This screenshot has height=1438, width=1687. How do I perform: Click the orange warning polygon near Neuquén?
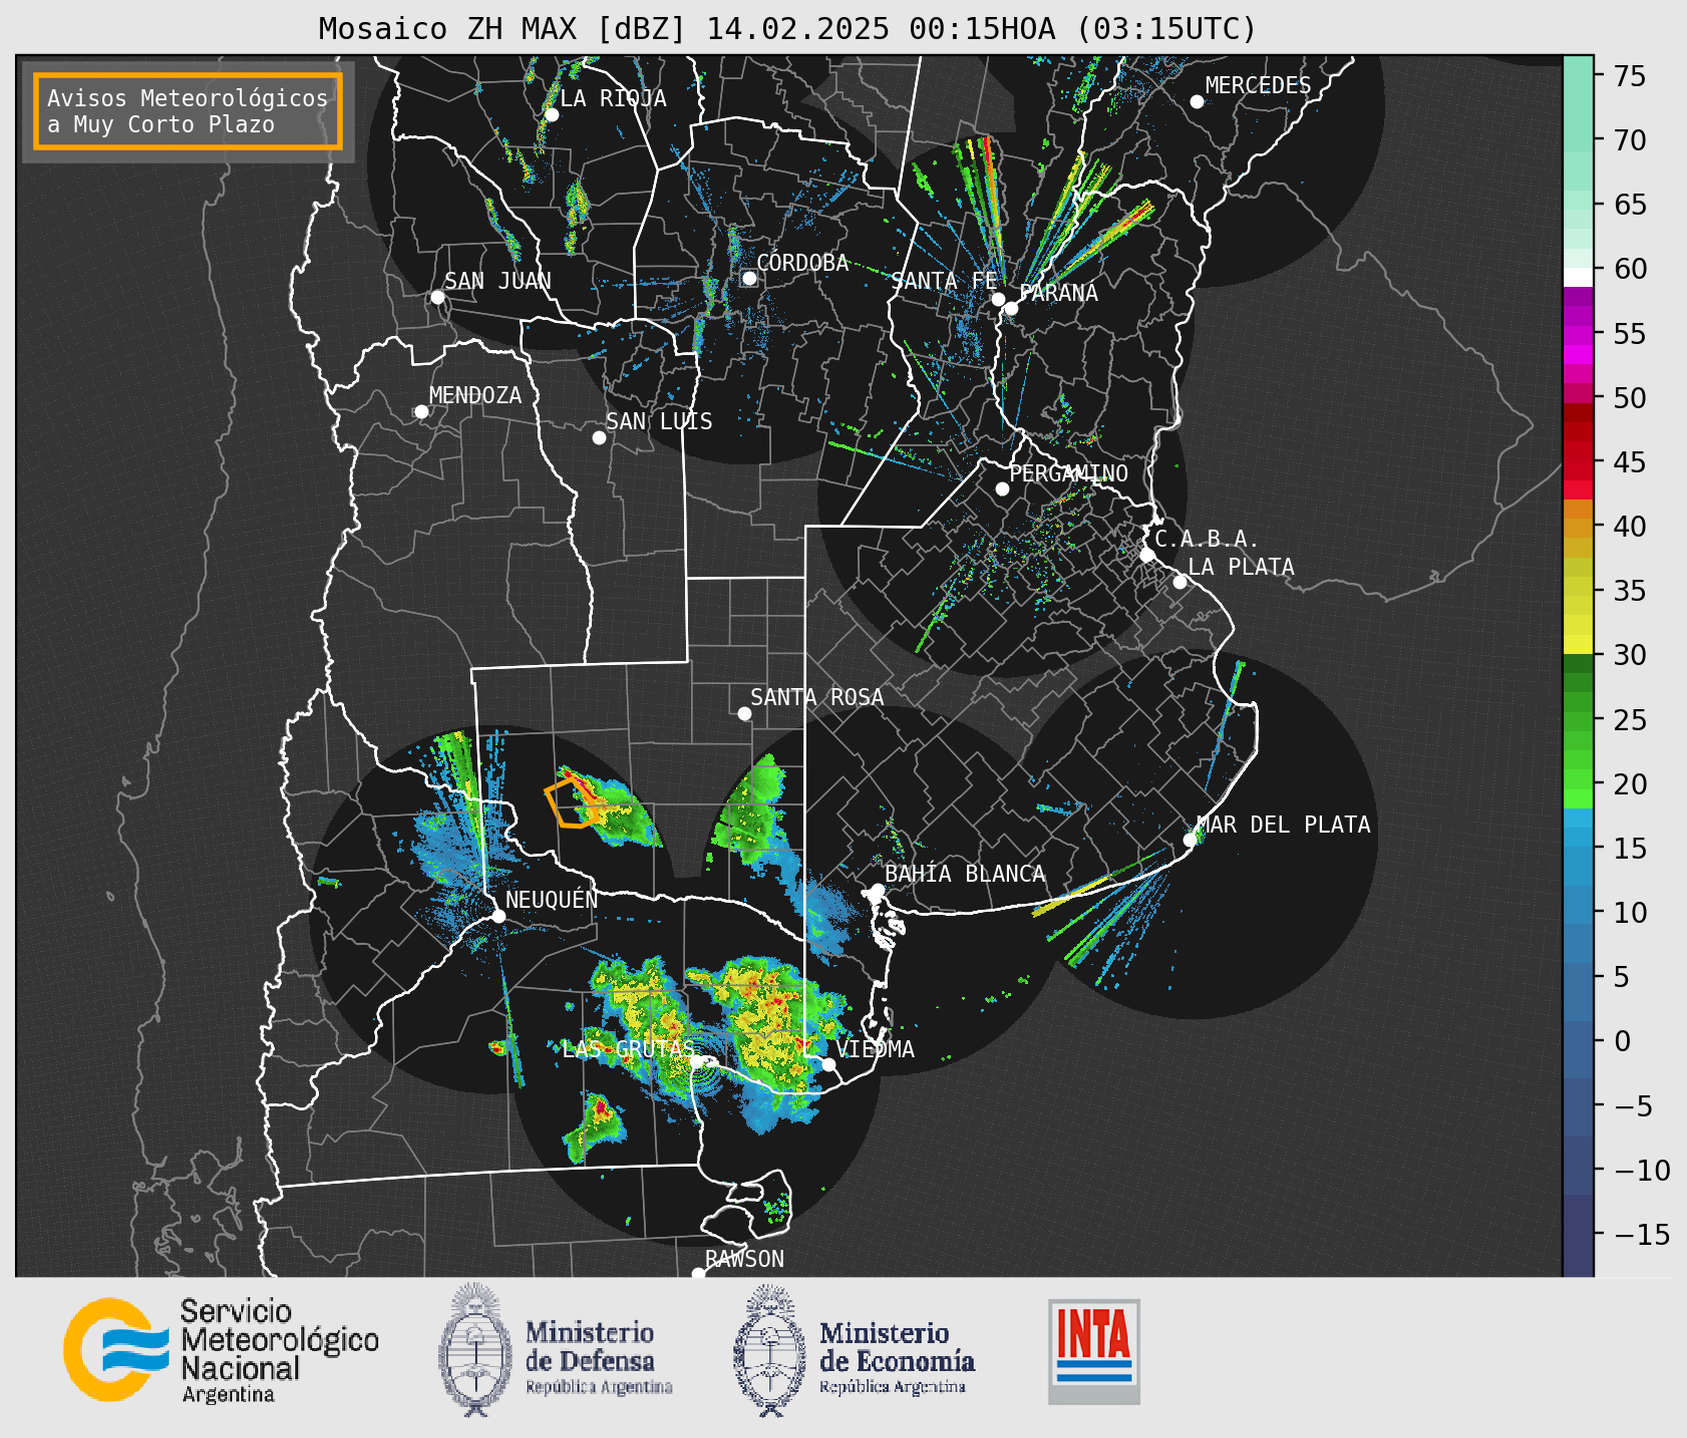[572, 804]
